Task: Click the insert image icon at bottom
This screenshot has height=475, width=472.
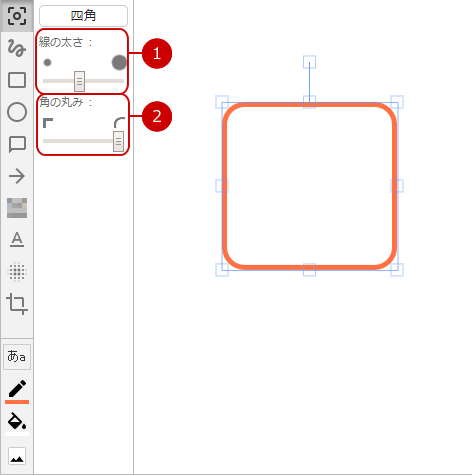Action: [17, 456]
